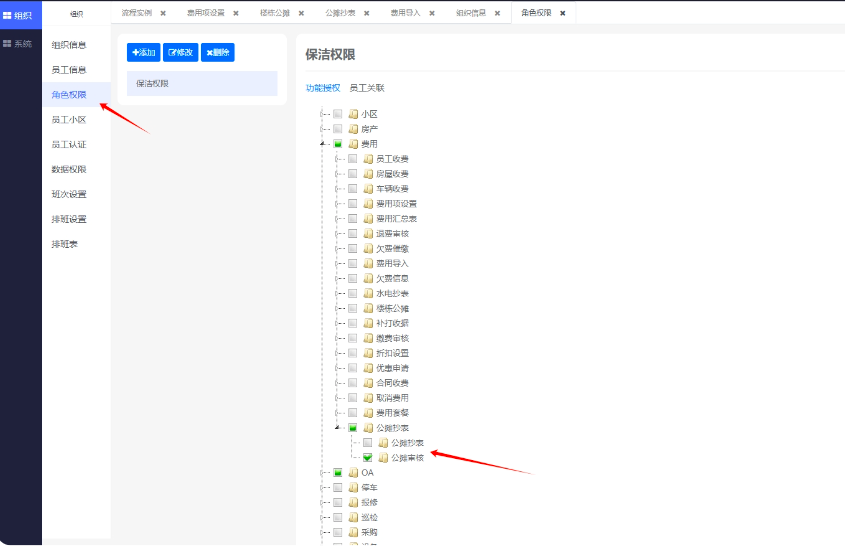Close the 流程实例 tab
Viewport: 845px width, 554px height.
(163, 13)
